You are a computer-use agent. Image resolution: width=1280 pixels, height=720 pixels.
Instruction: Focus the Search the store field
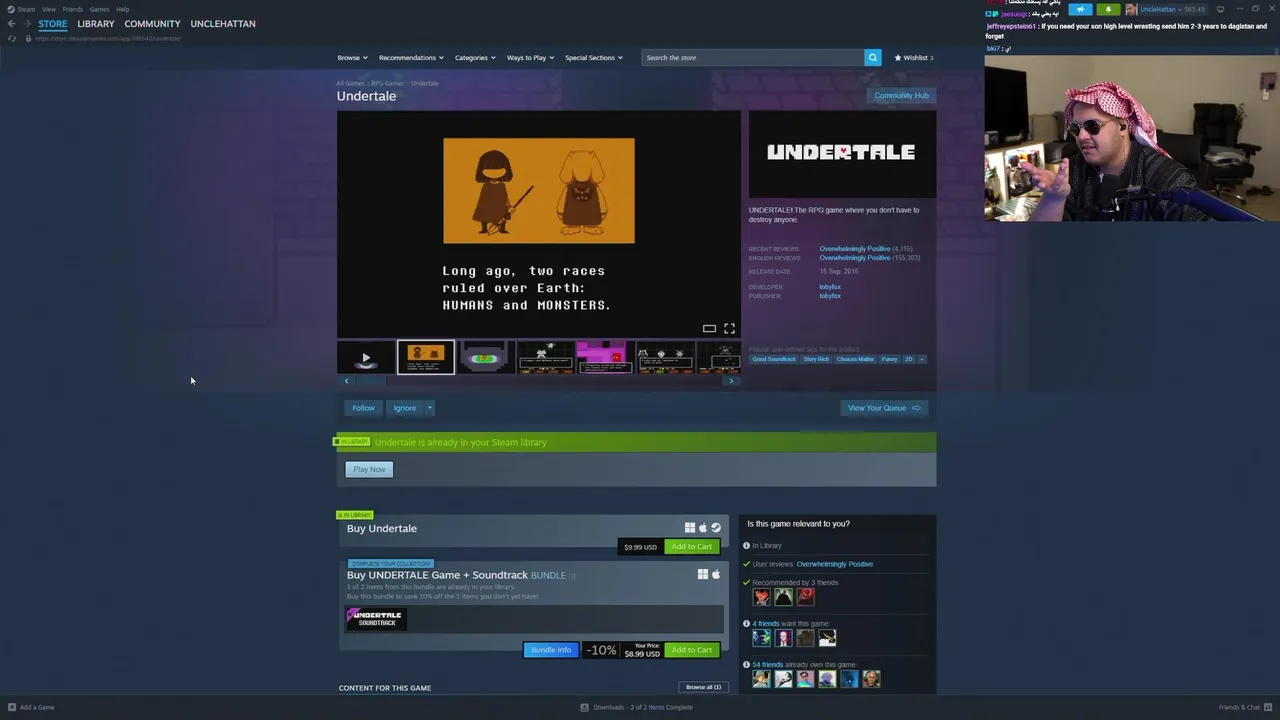coord(753,58)
